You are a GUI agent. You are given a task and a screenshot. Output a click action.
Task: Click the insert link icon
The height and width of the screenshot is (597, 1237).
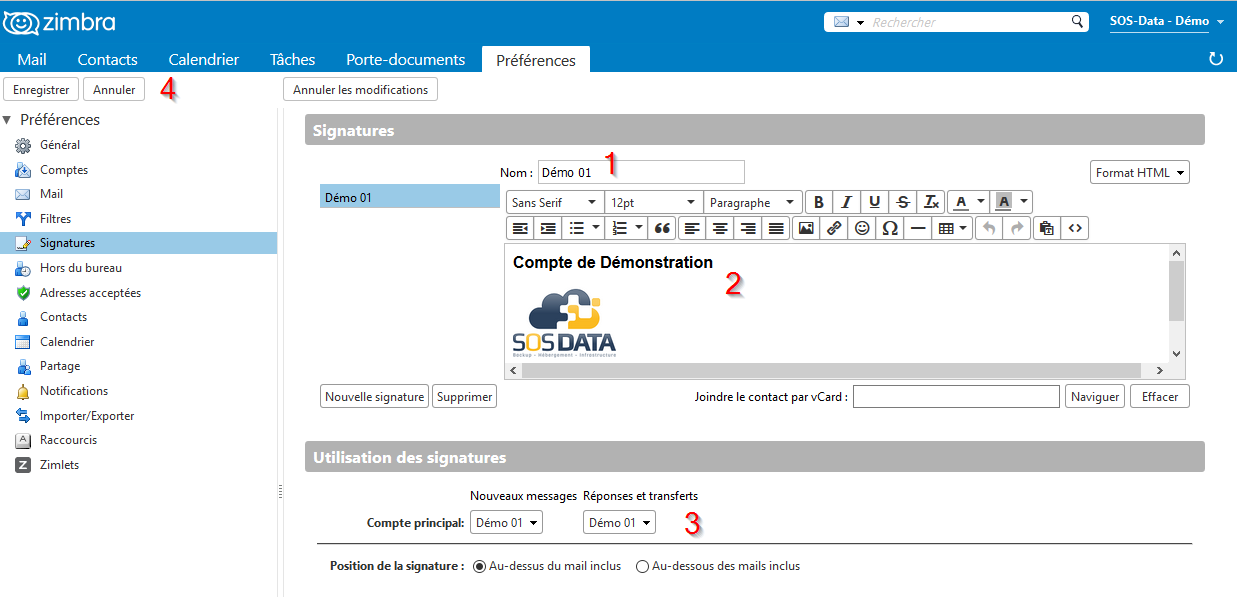[x=833, y=228]
